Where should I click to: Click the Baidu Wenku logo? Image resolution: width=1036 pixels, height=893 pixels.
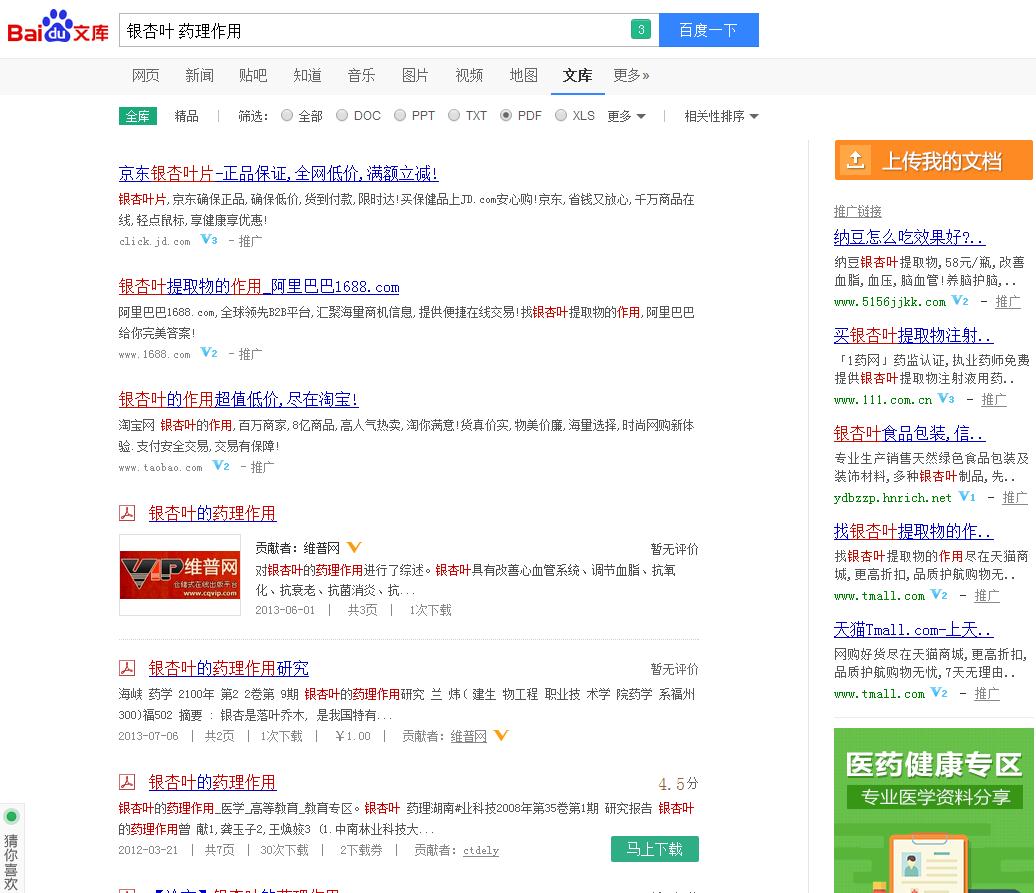pos(58,28)
